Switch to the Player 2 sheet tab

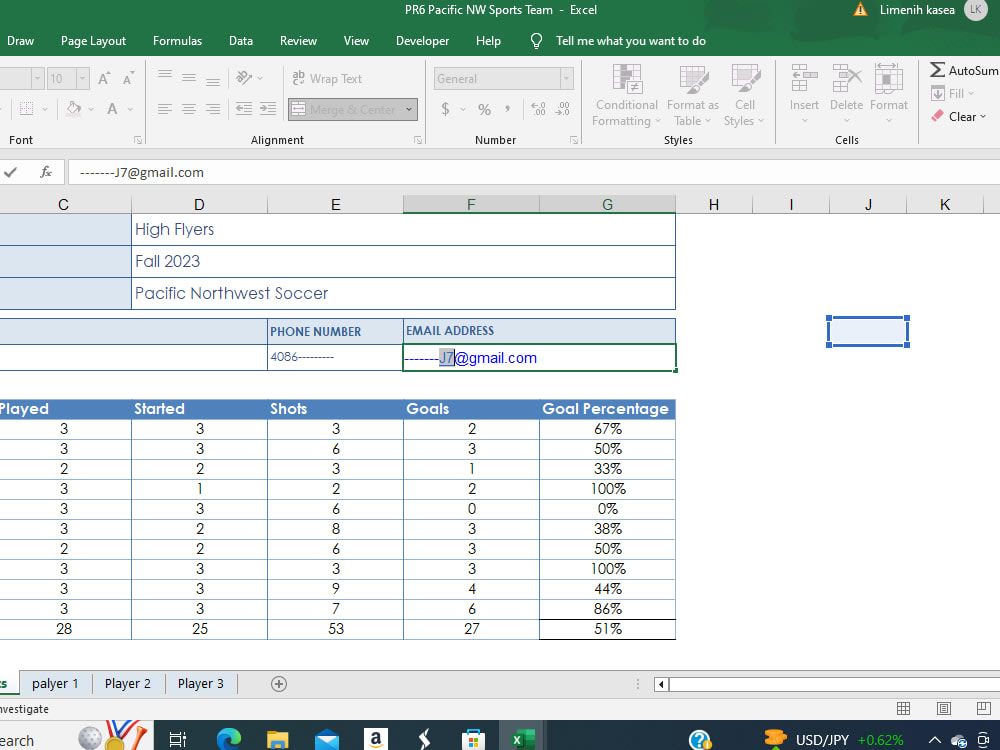128,684
